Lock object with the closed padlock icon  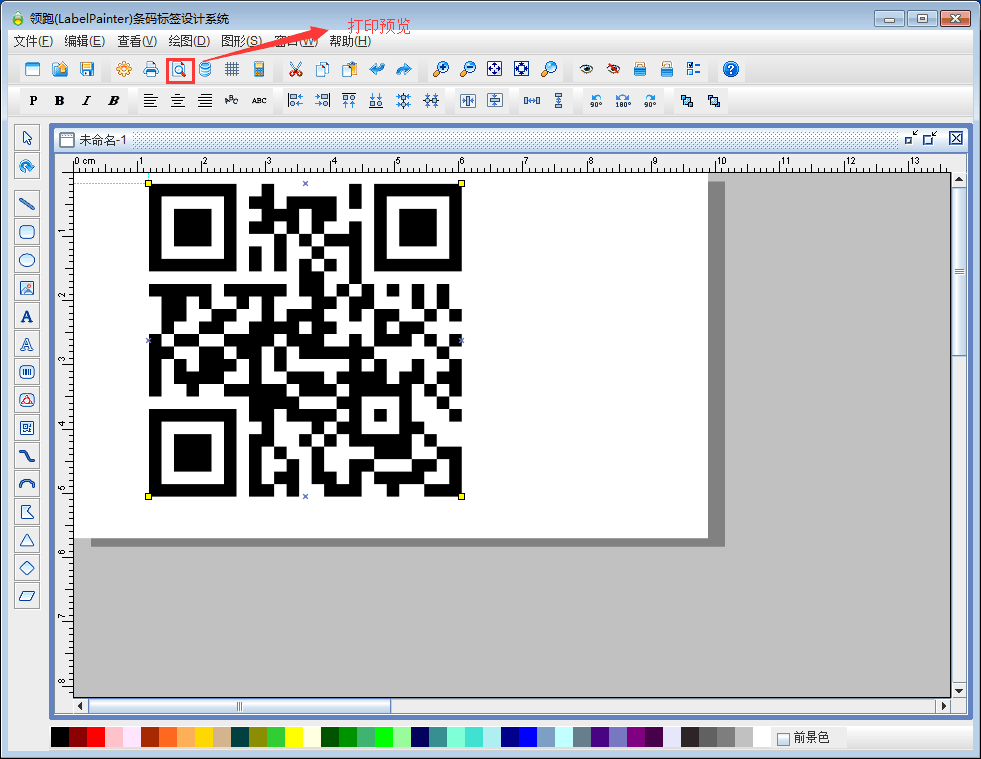[x=640, y=69]
